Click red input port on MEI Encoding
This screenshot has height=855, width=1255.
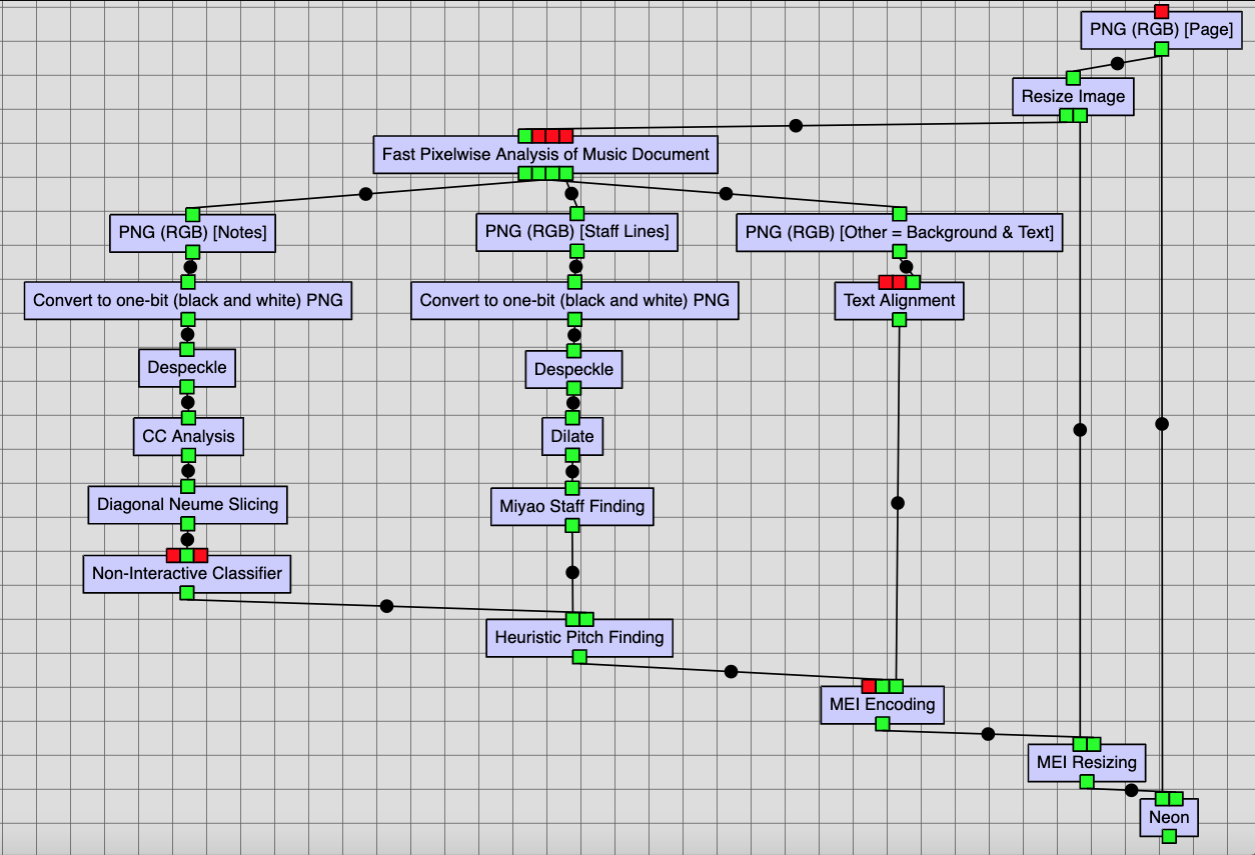tap(868, 686)
